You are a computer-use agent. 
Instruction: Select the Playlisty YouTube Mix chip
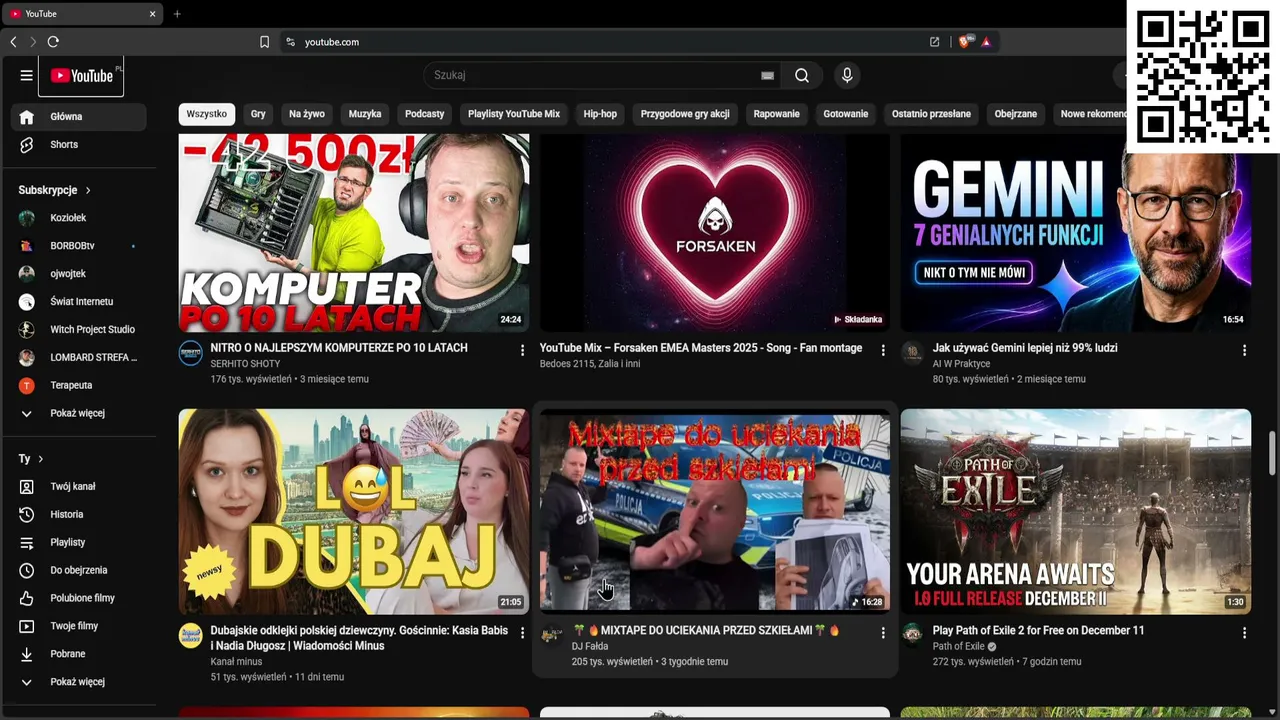tap(514, 114)
